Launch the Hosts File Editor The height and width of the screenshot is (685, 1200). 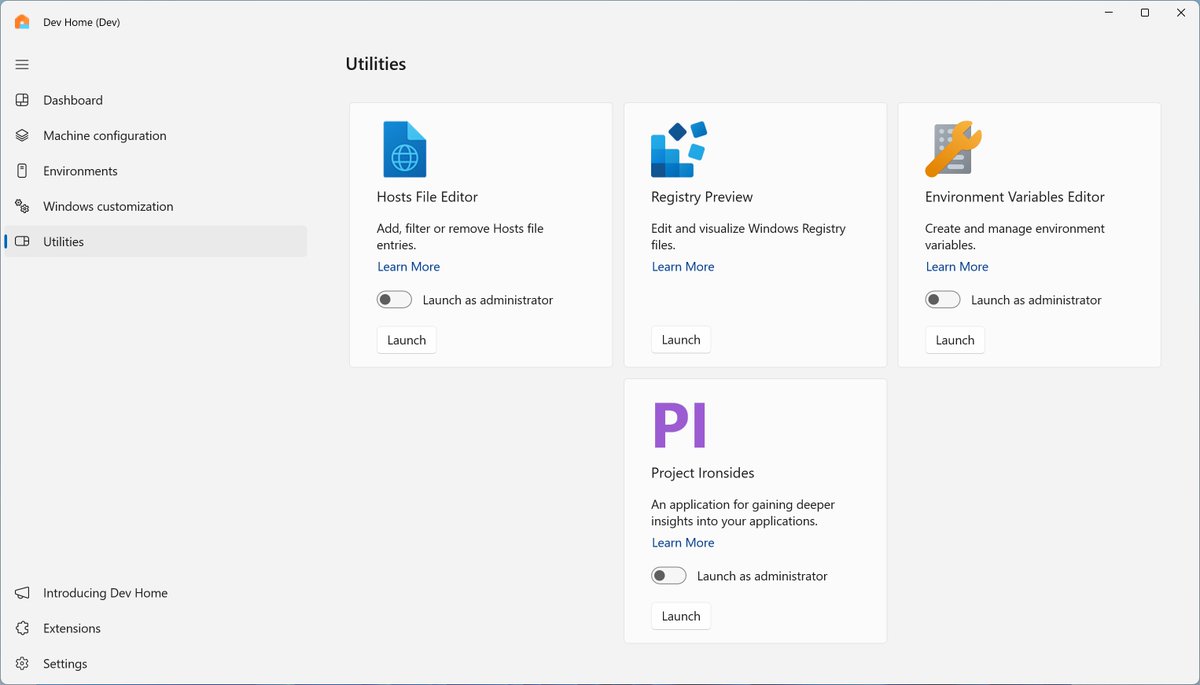pos(407,340)
